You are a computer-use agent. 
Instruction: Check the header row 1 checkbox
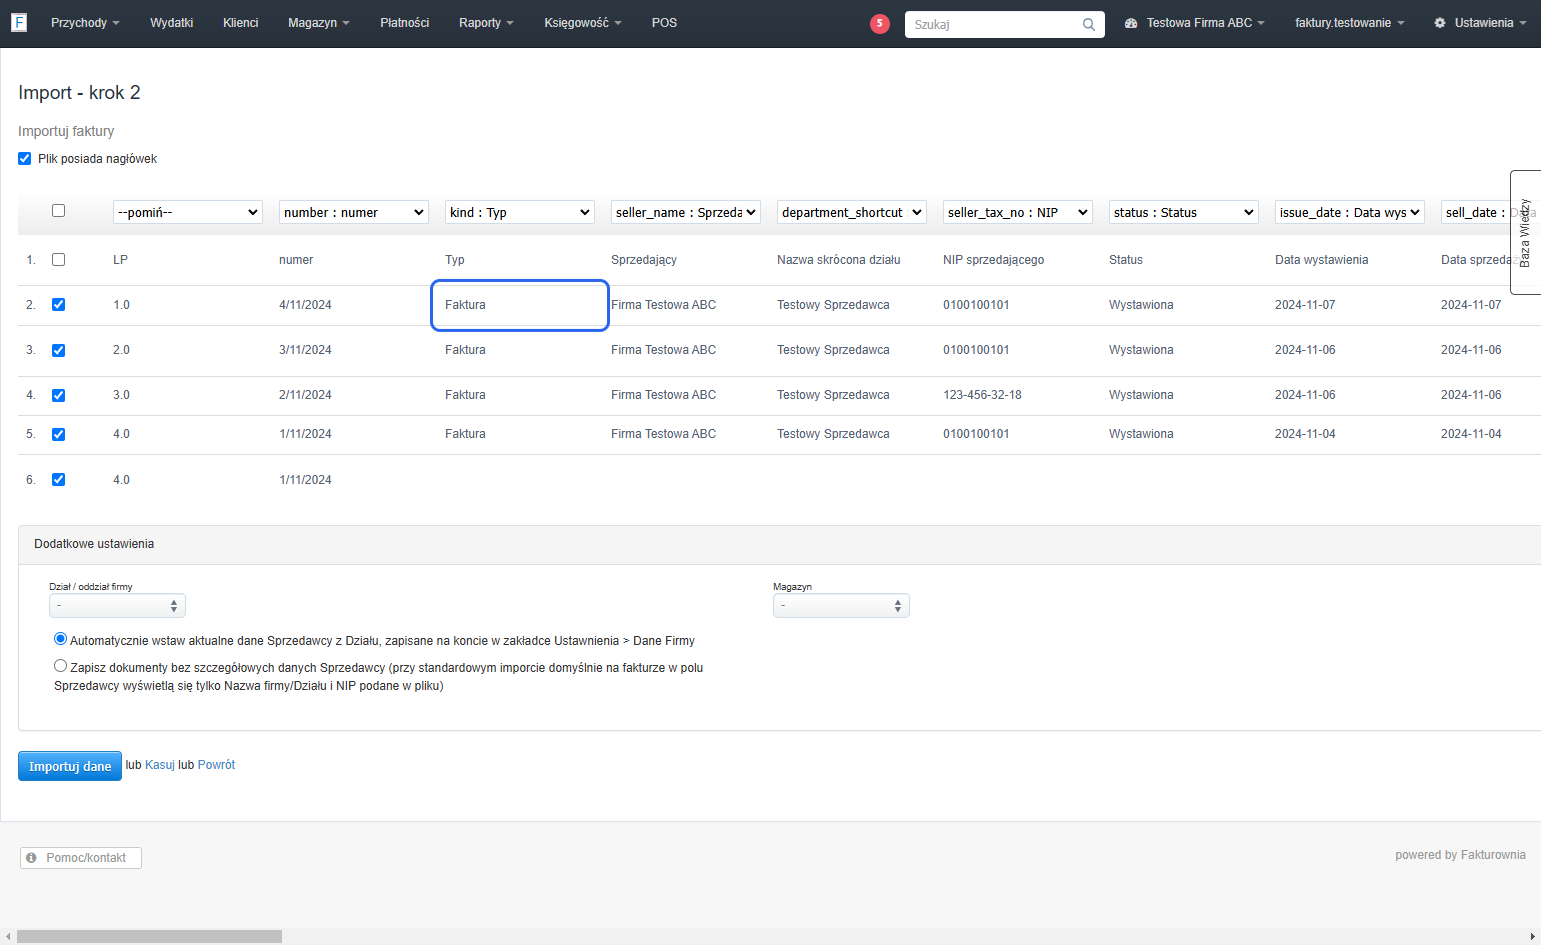pyautogui.click(x=58, y=260)
